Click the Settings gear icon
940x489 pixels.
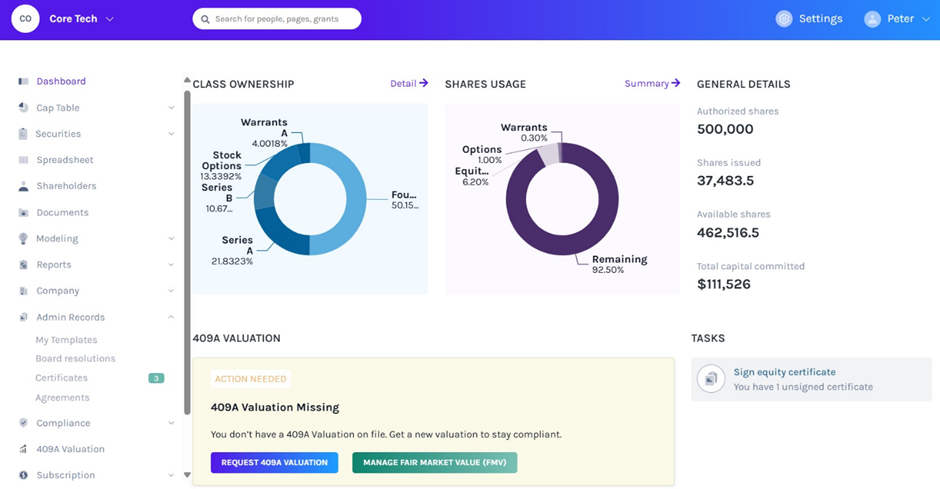tap(784, 19)
